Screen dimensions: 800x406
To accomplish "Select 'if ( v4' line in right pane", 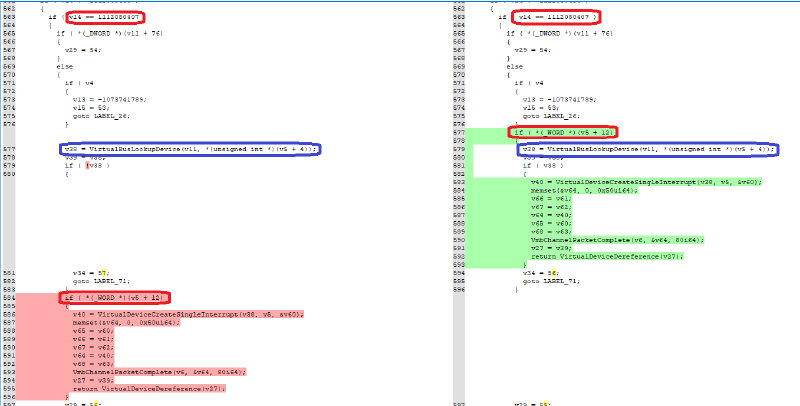I will (x=530, y=83).
